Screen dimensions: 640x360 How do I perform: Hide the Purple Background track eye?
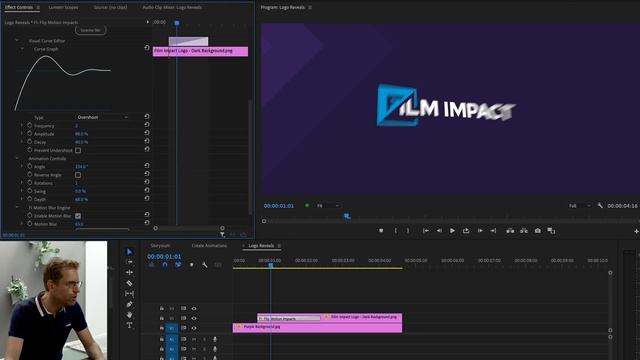pyautogui.click(x=194, y=328)
